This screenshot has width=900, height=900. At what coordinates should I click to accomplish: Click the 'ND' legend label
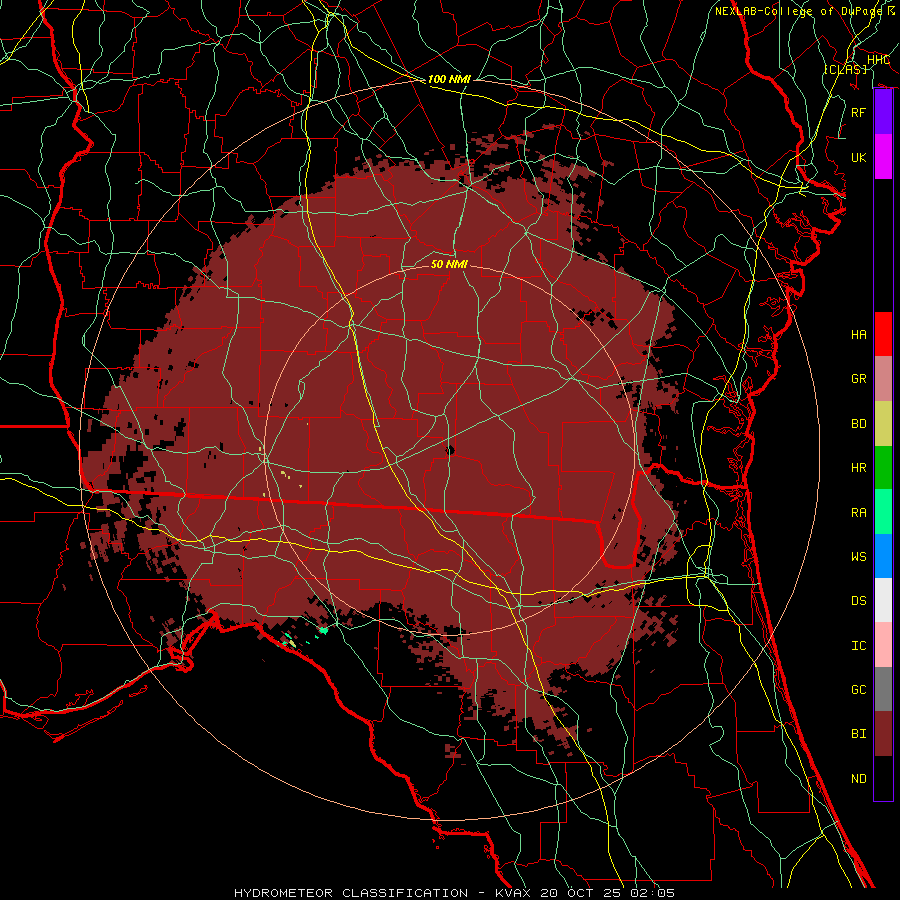tap(859, 779)
